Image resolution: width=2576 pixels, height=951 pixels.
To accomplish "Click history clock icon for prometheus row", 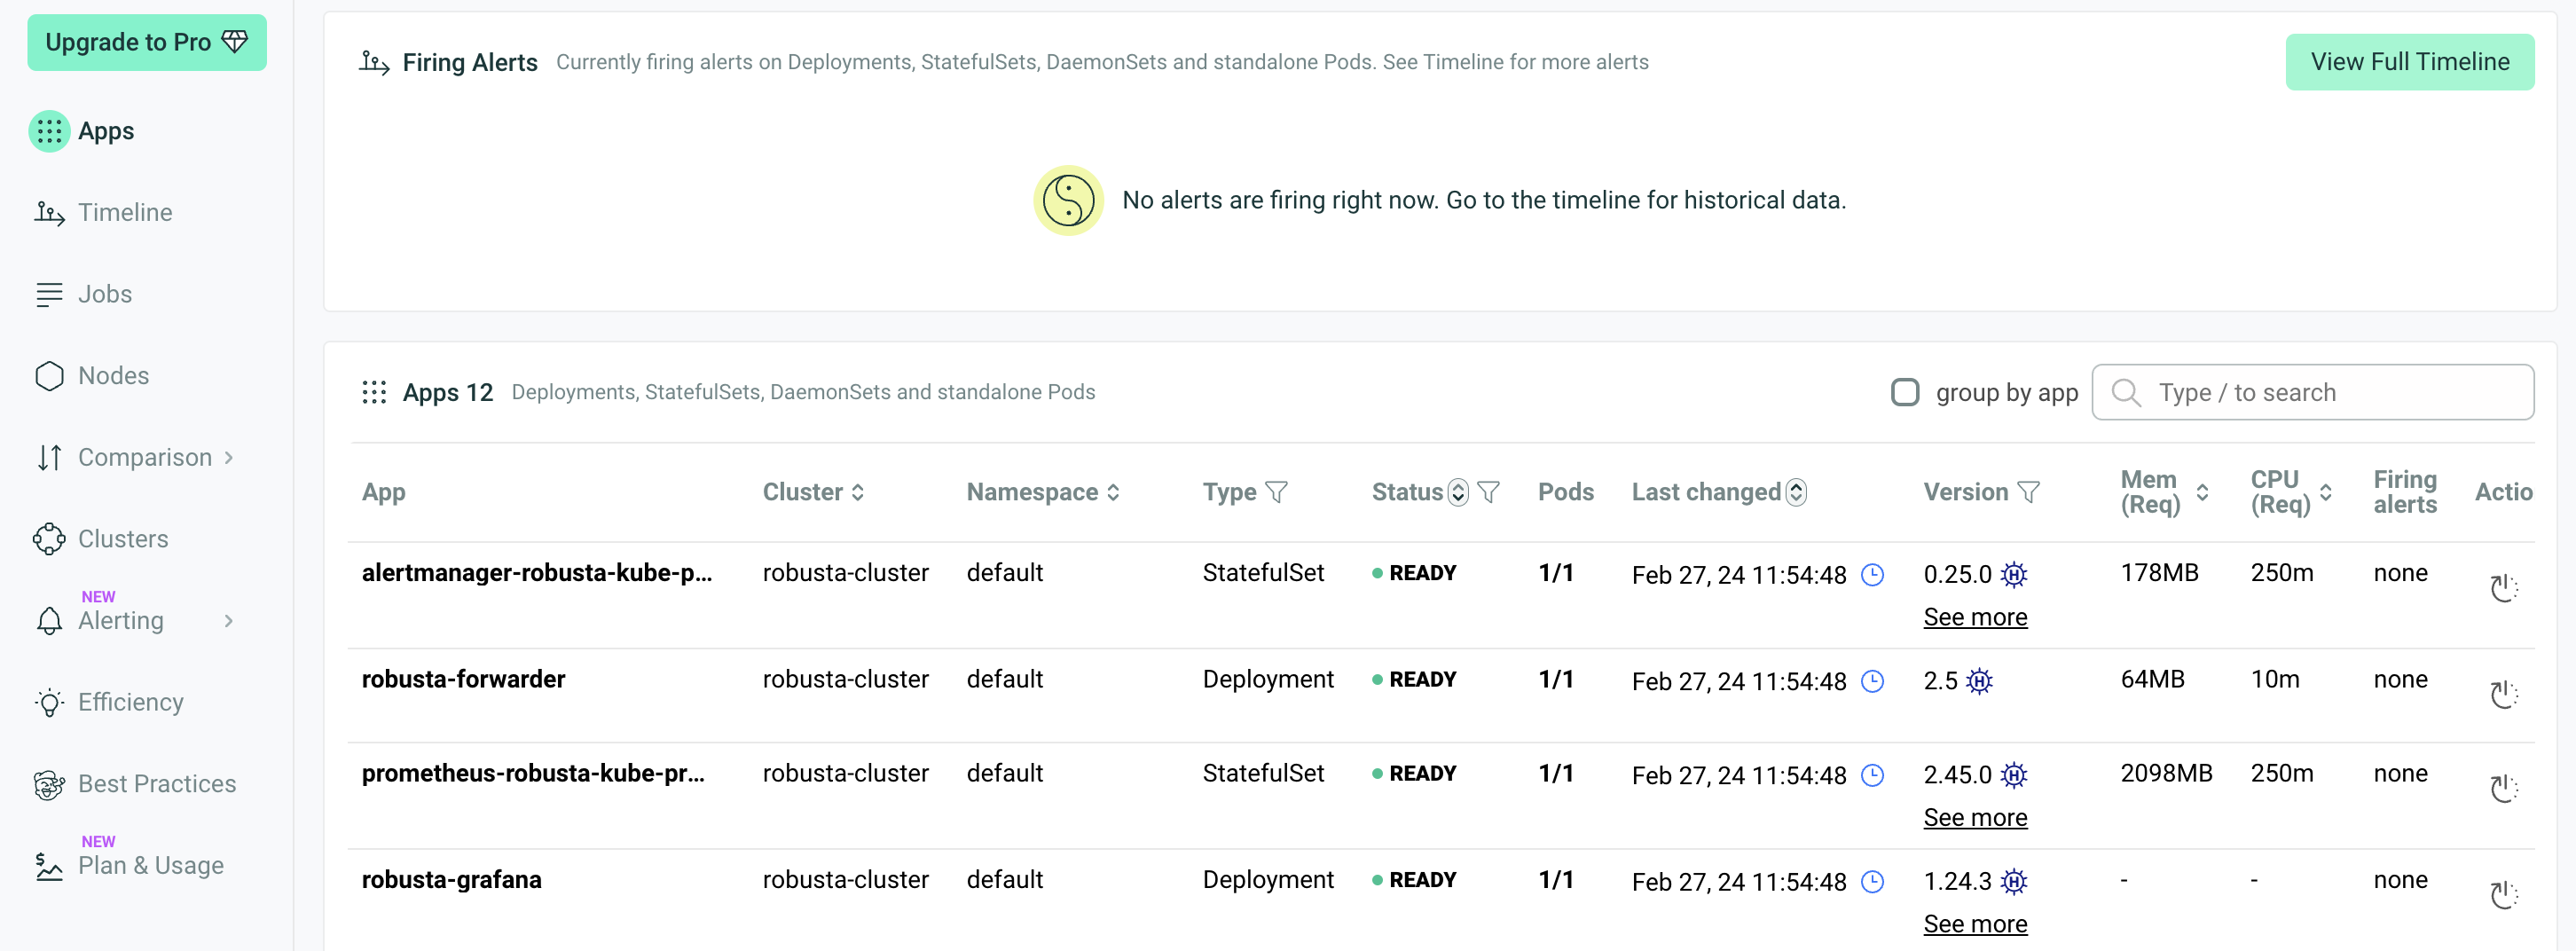I will (1872, 776).
